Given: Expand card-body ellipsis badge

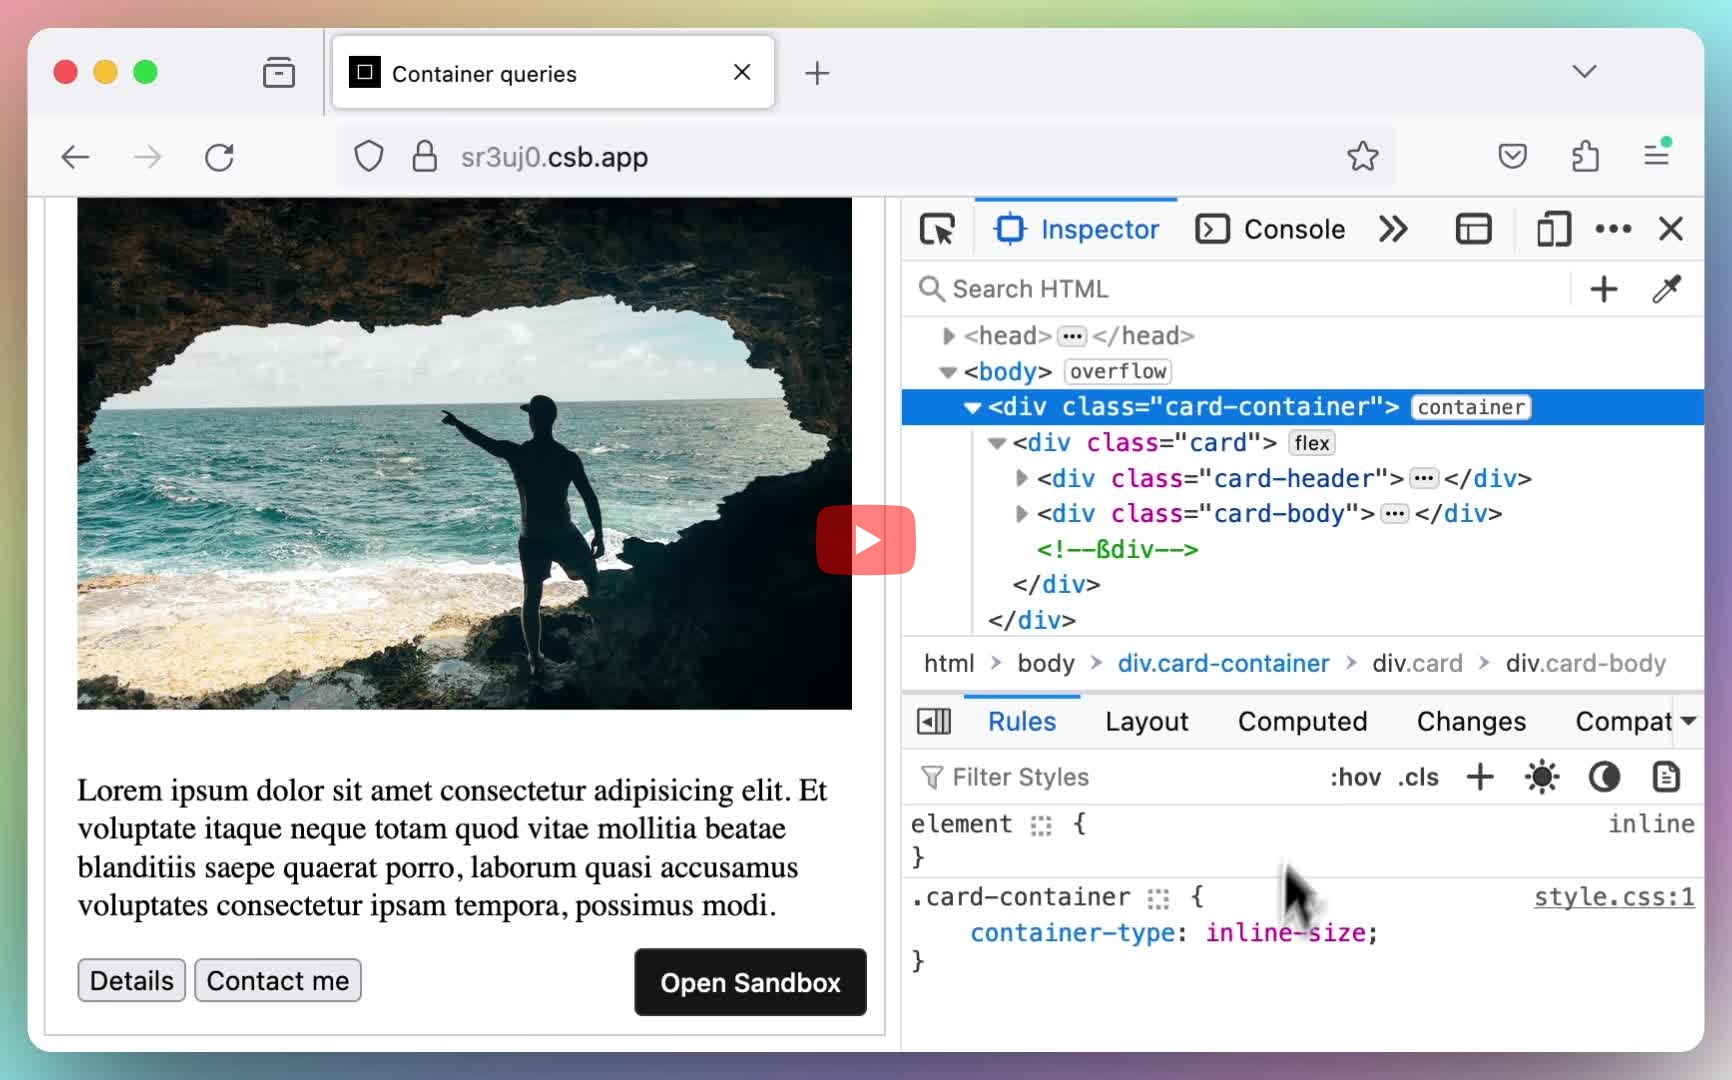Looking at the screenshot, I should tap(1395, 514).
